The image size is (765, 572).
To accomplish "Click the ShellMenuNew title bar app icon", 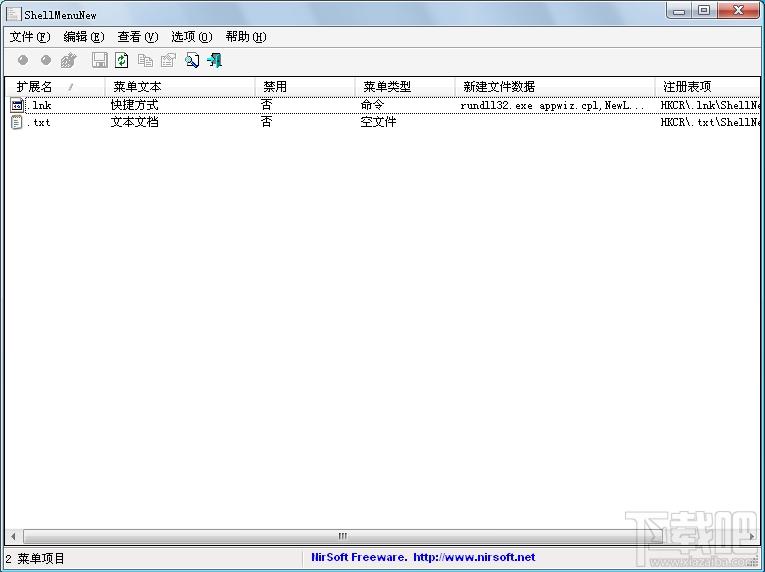I will pos(13,13).
